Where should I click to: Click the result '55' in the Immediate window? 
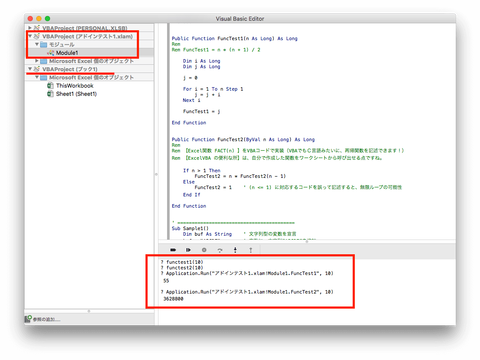pos(166,281)
